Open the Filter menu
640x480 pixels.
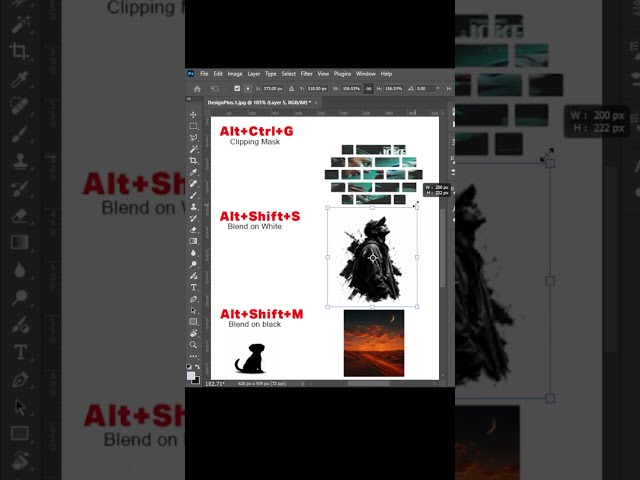click(x=307, y=74)
